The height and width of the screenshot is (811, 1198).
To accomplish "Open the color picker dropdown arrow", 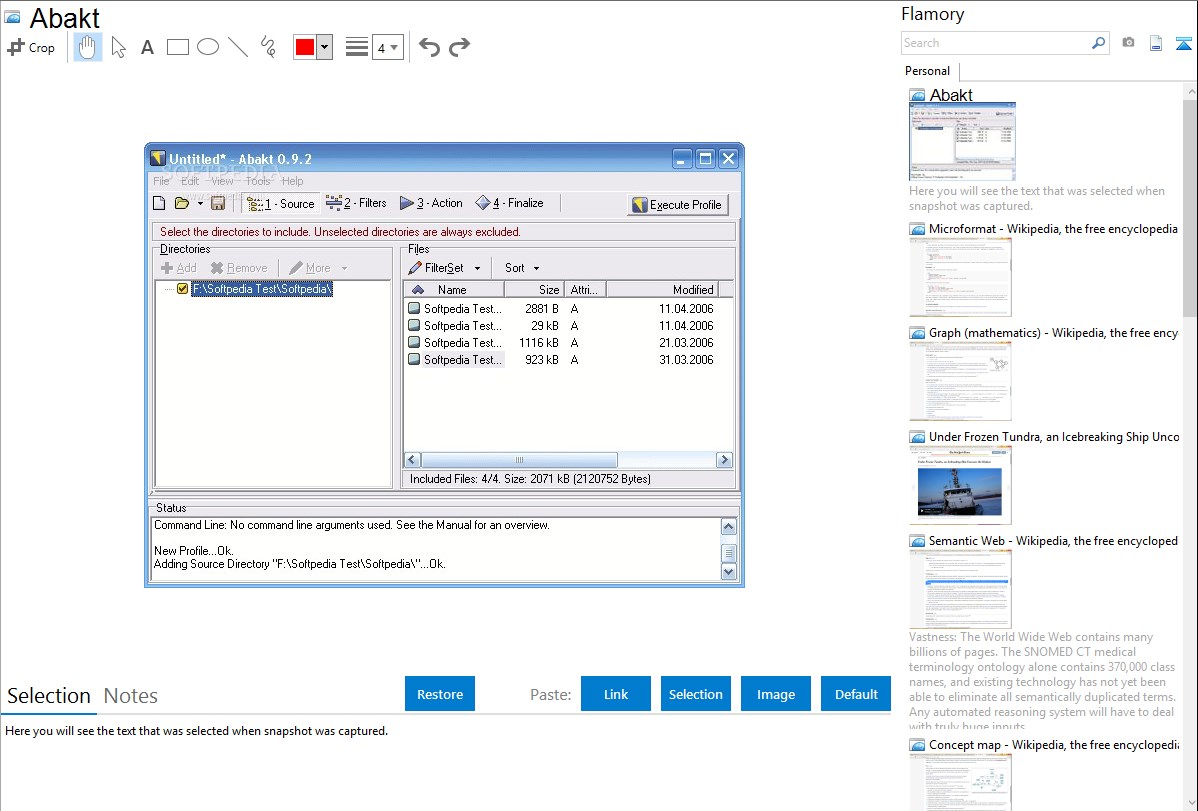I will coord(324,47).
